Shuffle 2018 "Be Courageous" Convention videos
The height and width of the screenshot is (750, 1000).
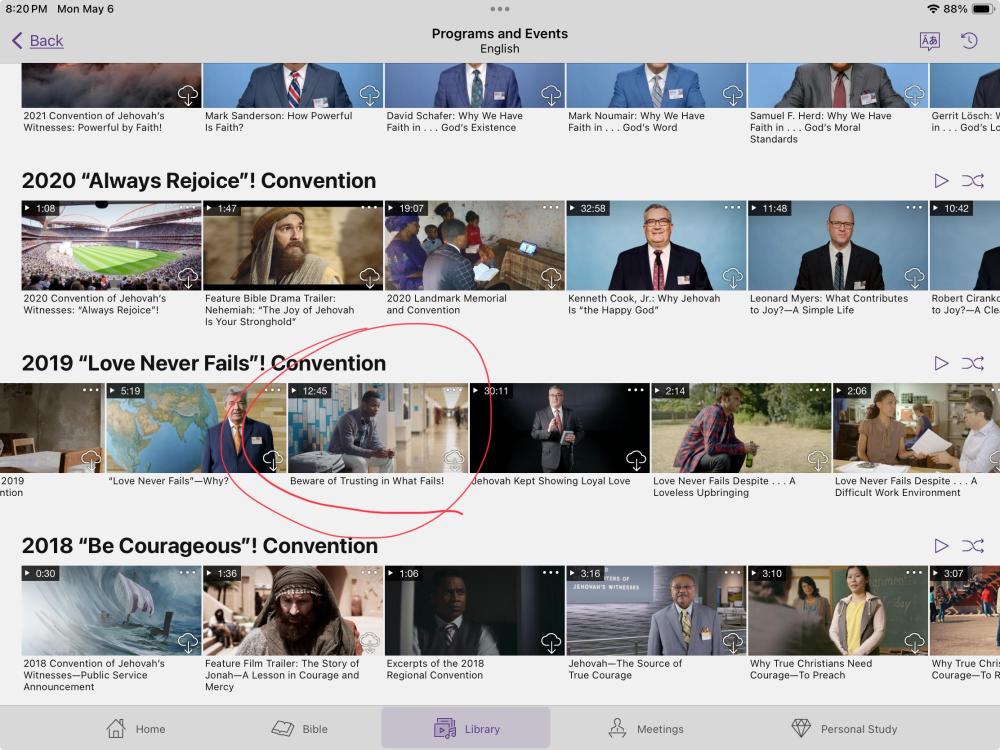point(972,546)
